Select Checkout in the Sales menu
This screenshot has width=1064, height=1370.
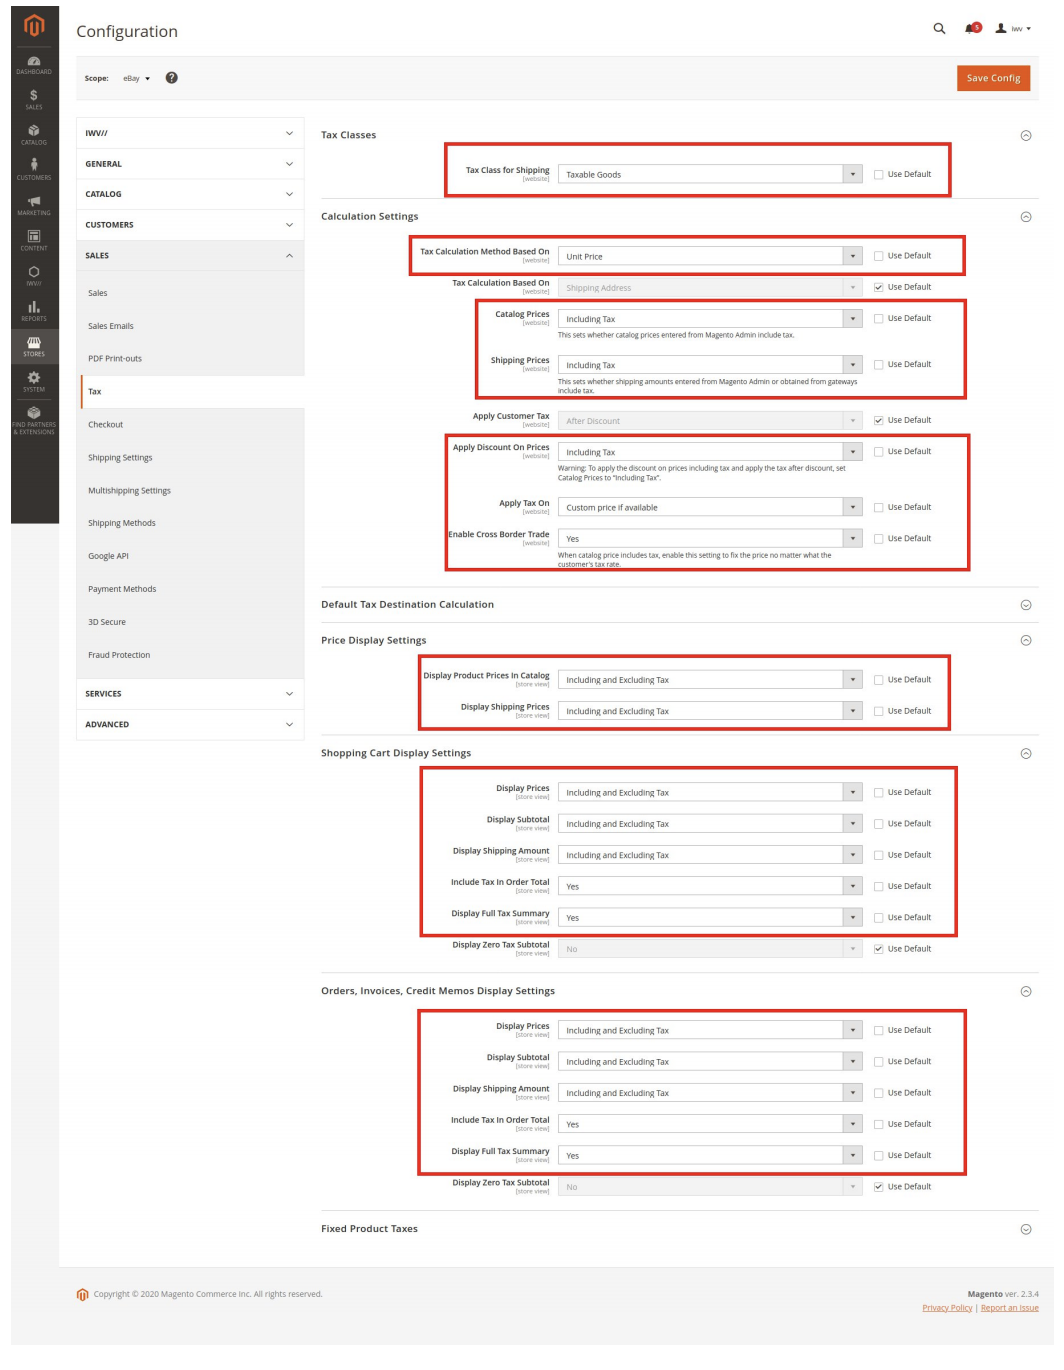click(x=106, y=425)
